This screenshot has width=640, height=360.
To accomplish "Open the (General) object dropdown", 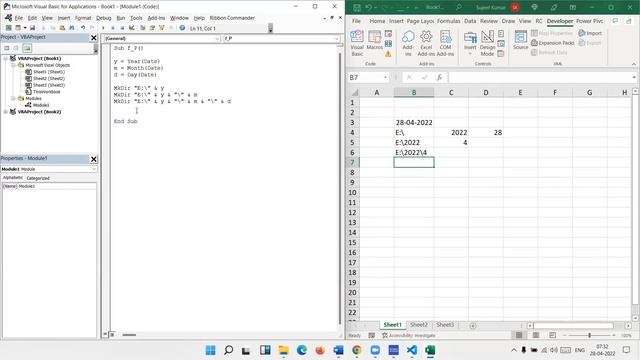I will point(217,38).
